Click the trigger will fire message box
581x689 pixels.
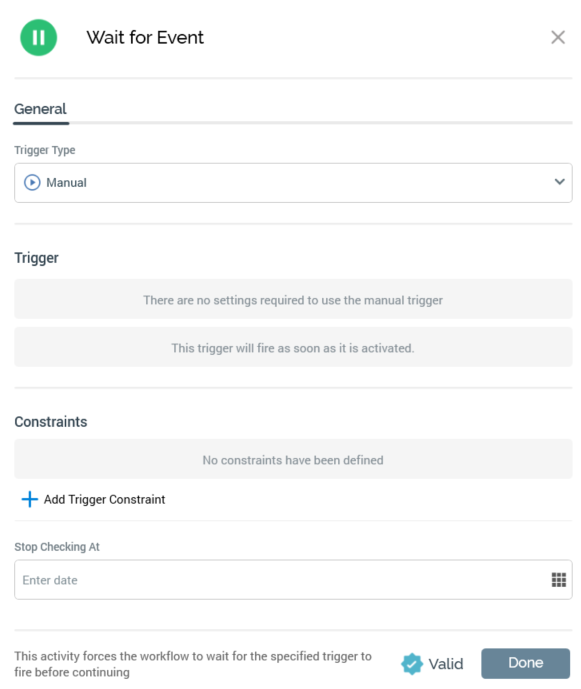pyautogui.click(x=293, y=347)
